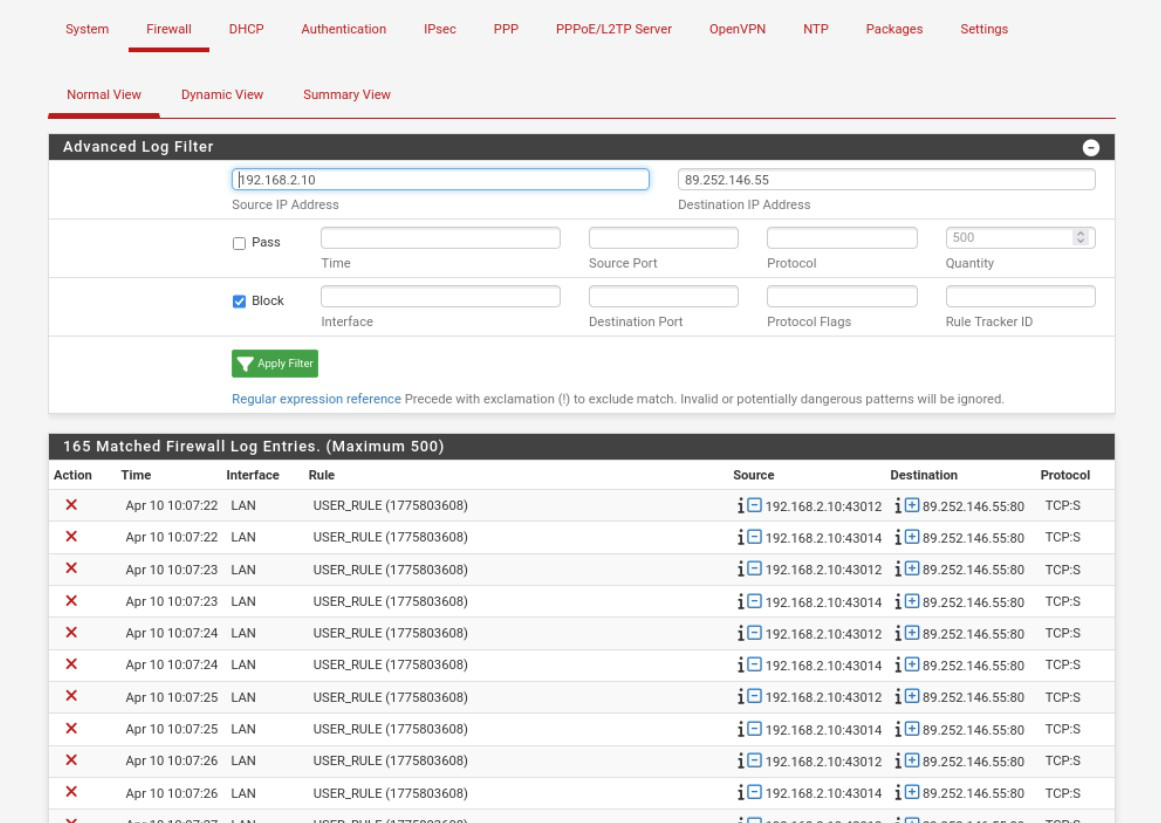The height and width of the screenshot is (823, 1161).
Task: Collapse the Advanced Log Filter panel
Action: tap(1091, 147)
